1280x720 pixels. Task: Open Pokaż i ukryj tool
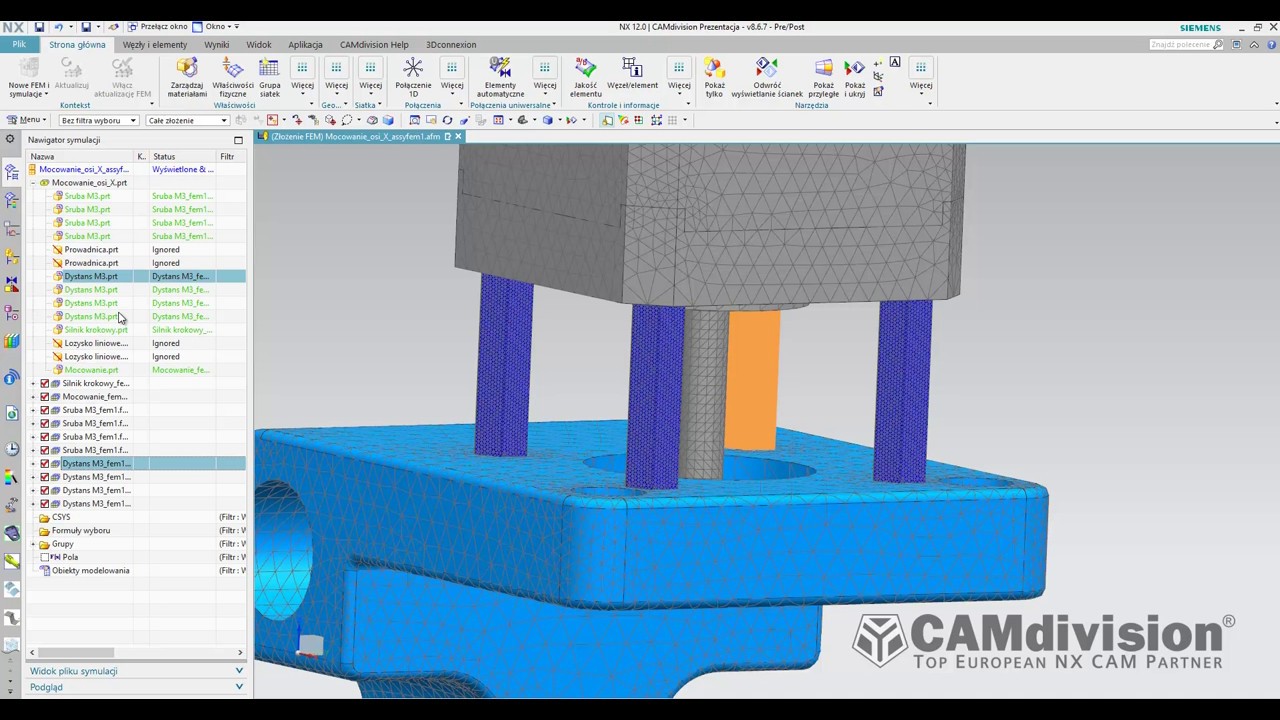point(855,76)
